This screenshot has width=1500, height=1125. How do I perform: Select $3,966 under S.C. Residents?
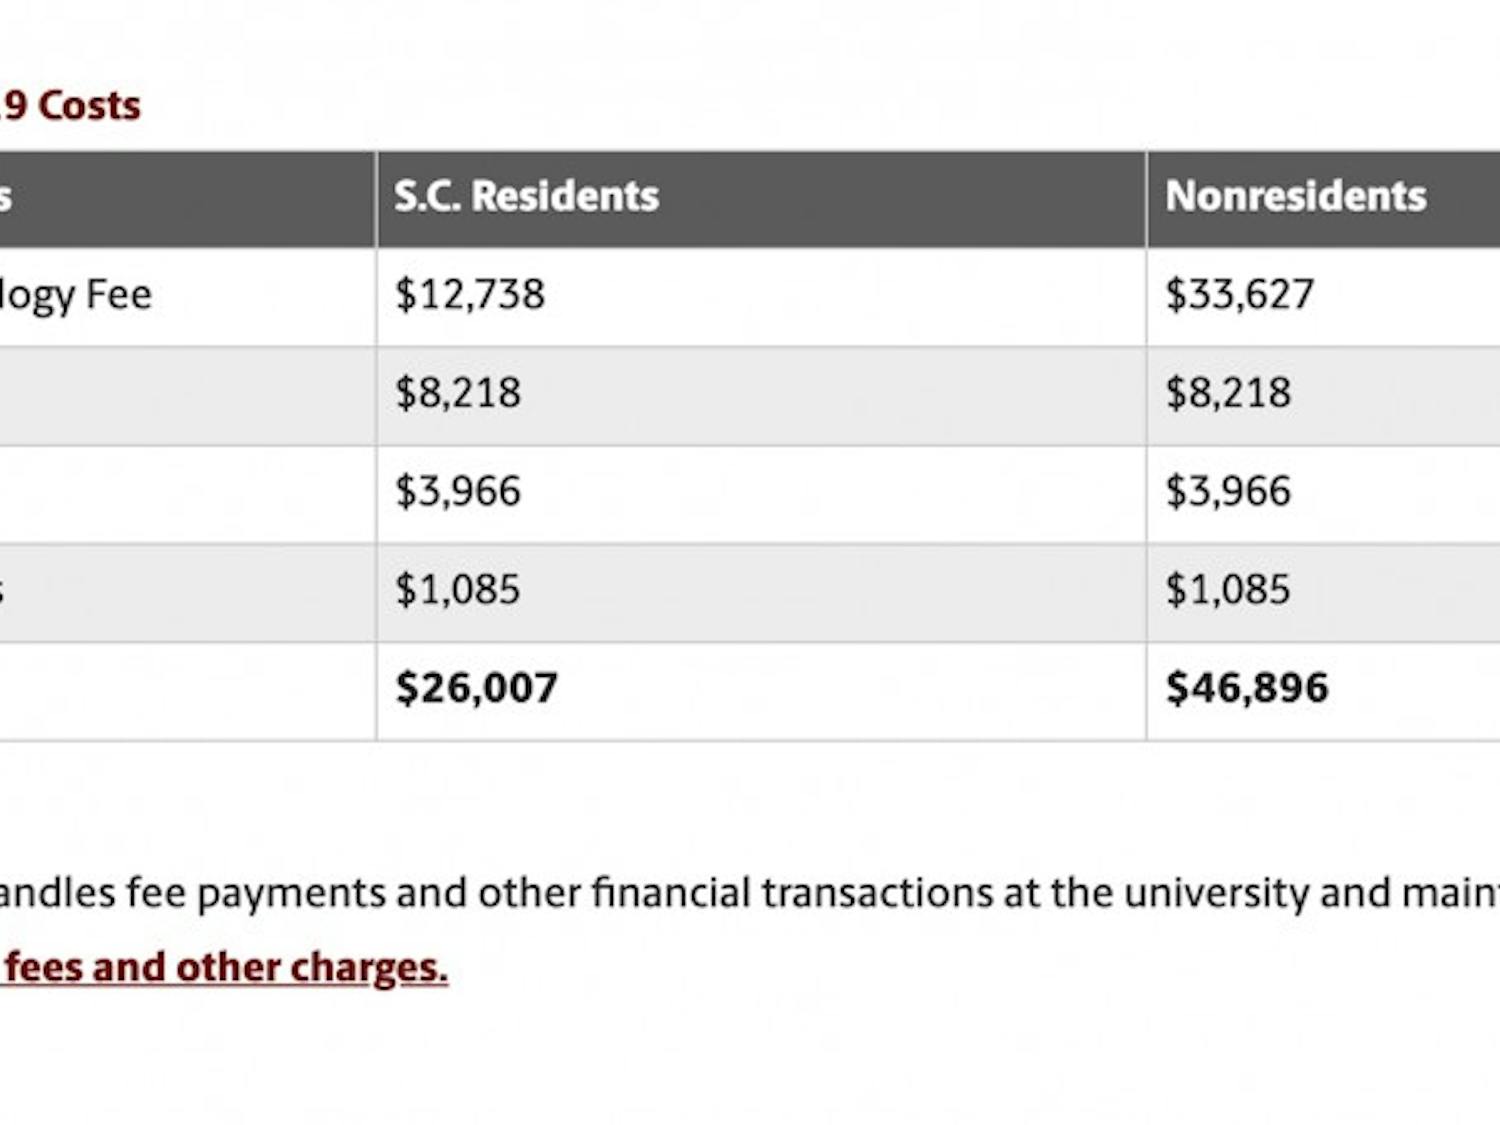458,491
